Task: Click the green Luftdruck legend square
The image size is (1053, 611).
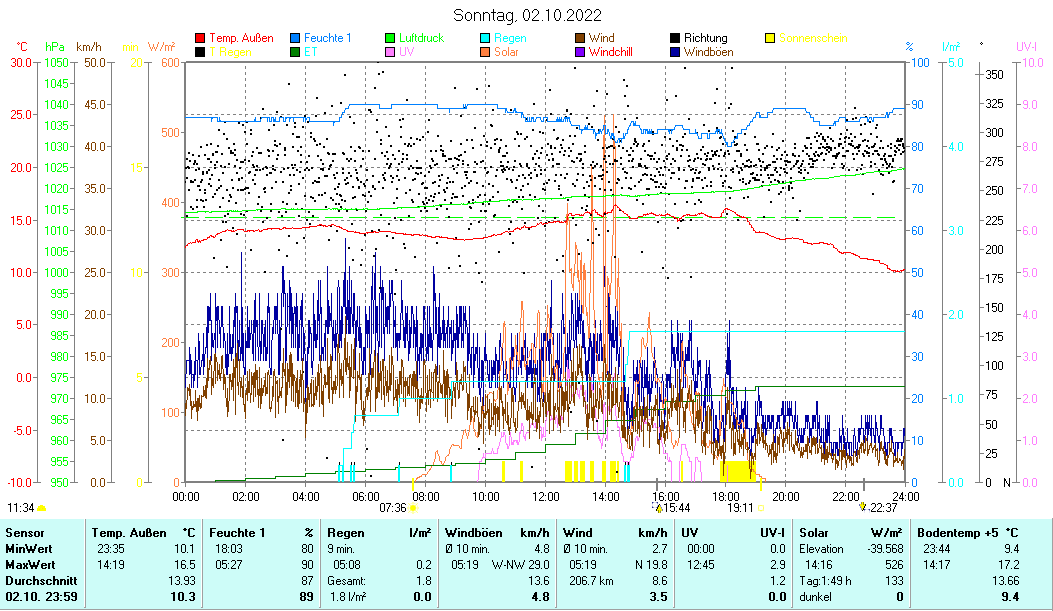Action: pos(391,38)
